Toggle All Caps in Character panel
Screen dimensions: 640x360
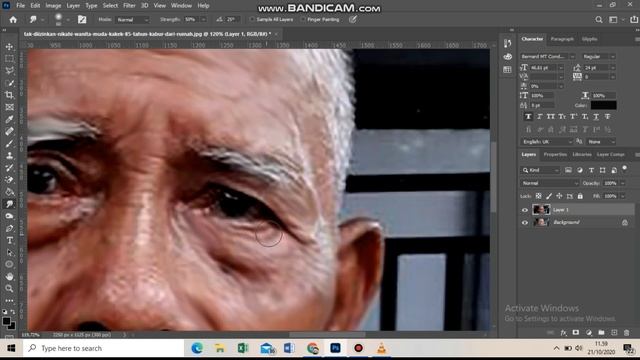tap(551, 117)
